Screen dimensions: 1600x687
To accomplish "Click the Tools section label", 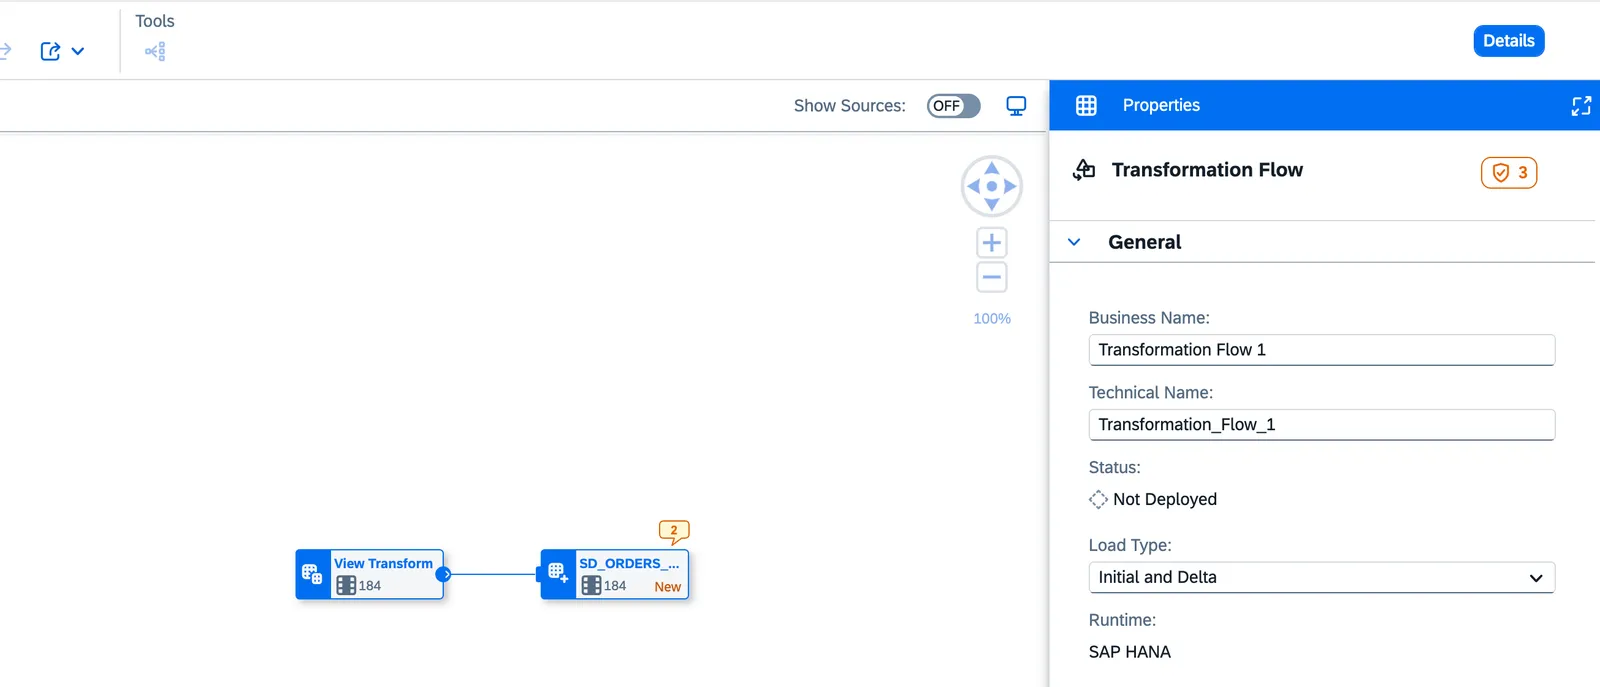I will point(155,21).
